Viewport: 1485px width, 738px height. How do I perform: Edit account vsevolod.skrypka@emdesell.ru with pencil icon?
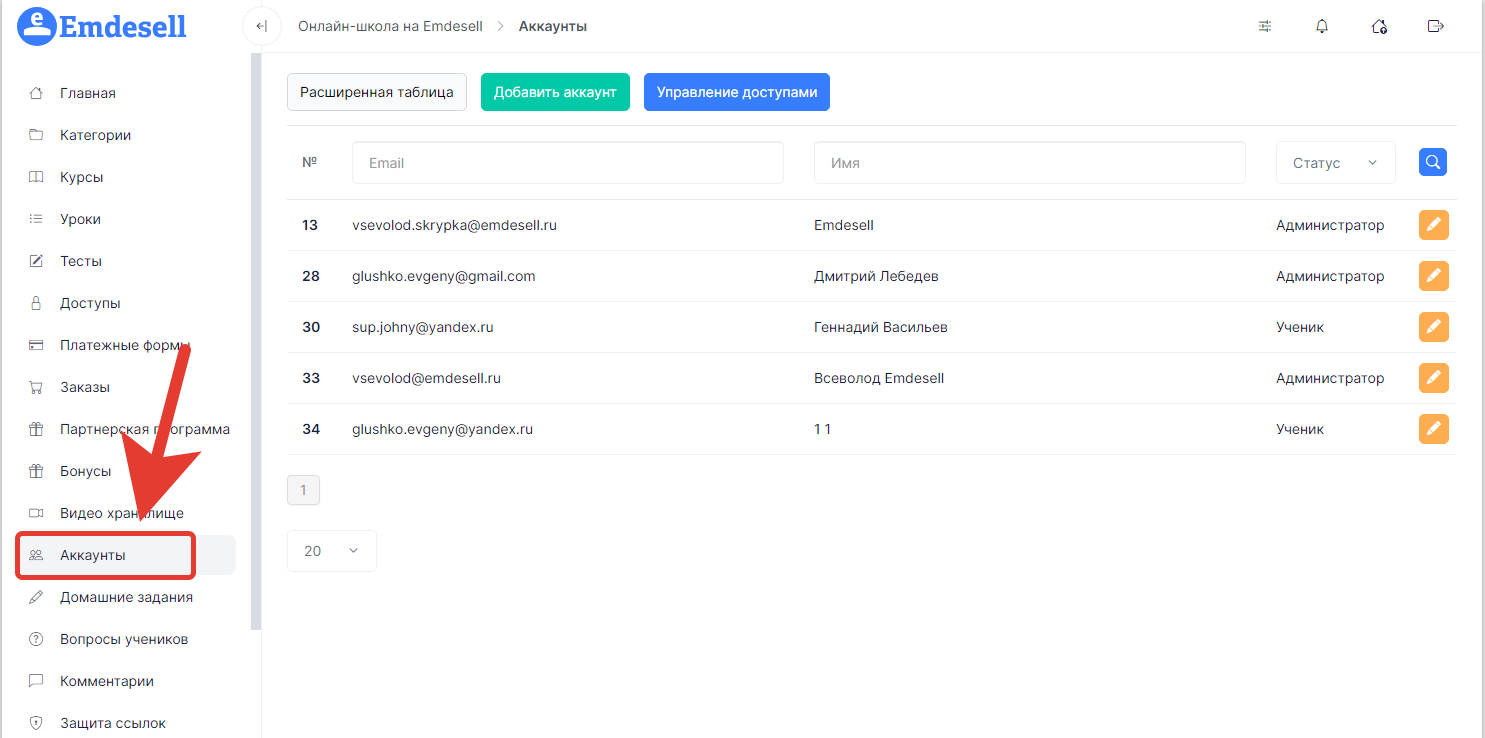tap(1433, 225)
